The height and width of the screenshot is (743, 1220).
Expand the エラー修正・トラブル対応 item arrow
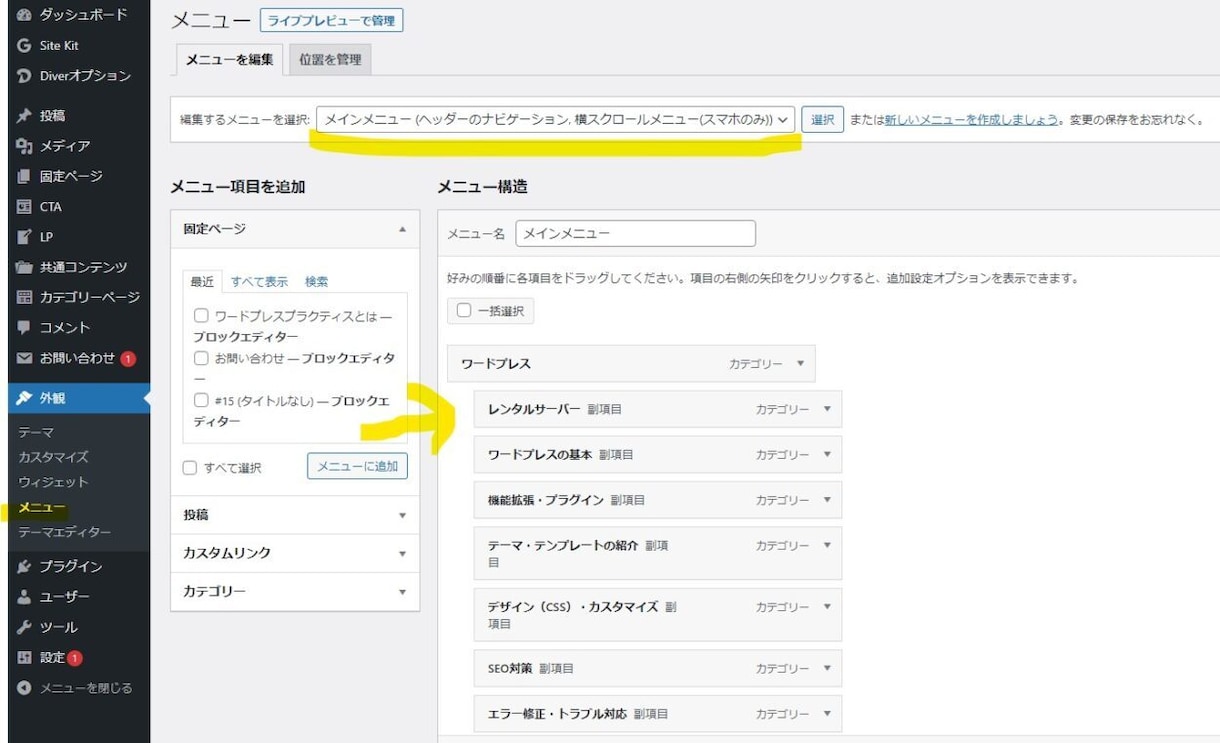pos(827,714)
